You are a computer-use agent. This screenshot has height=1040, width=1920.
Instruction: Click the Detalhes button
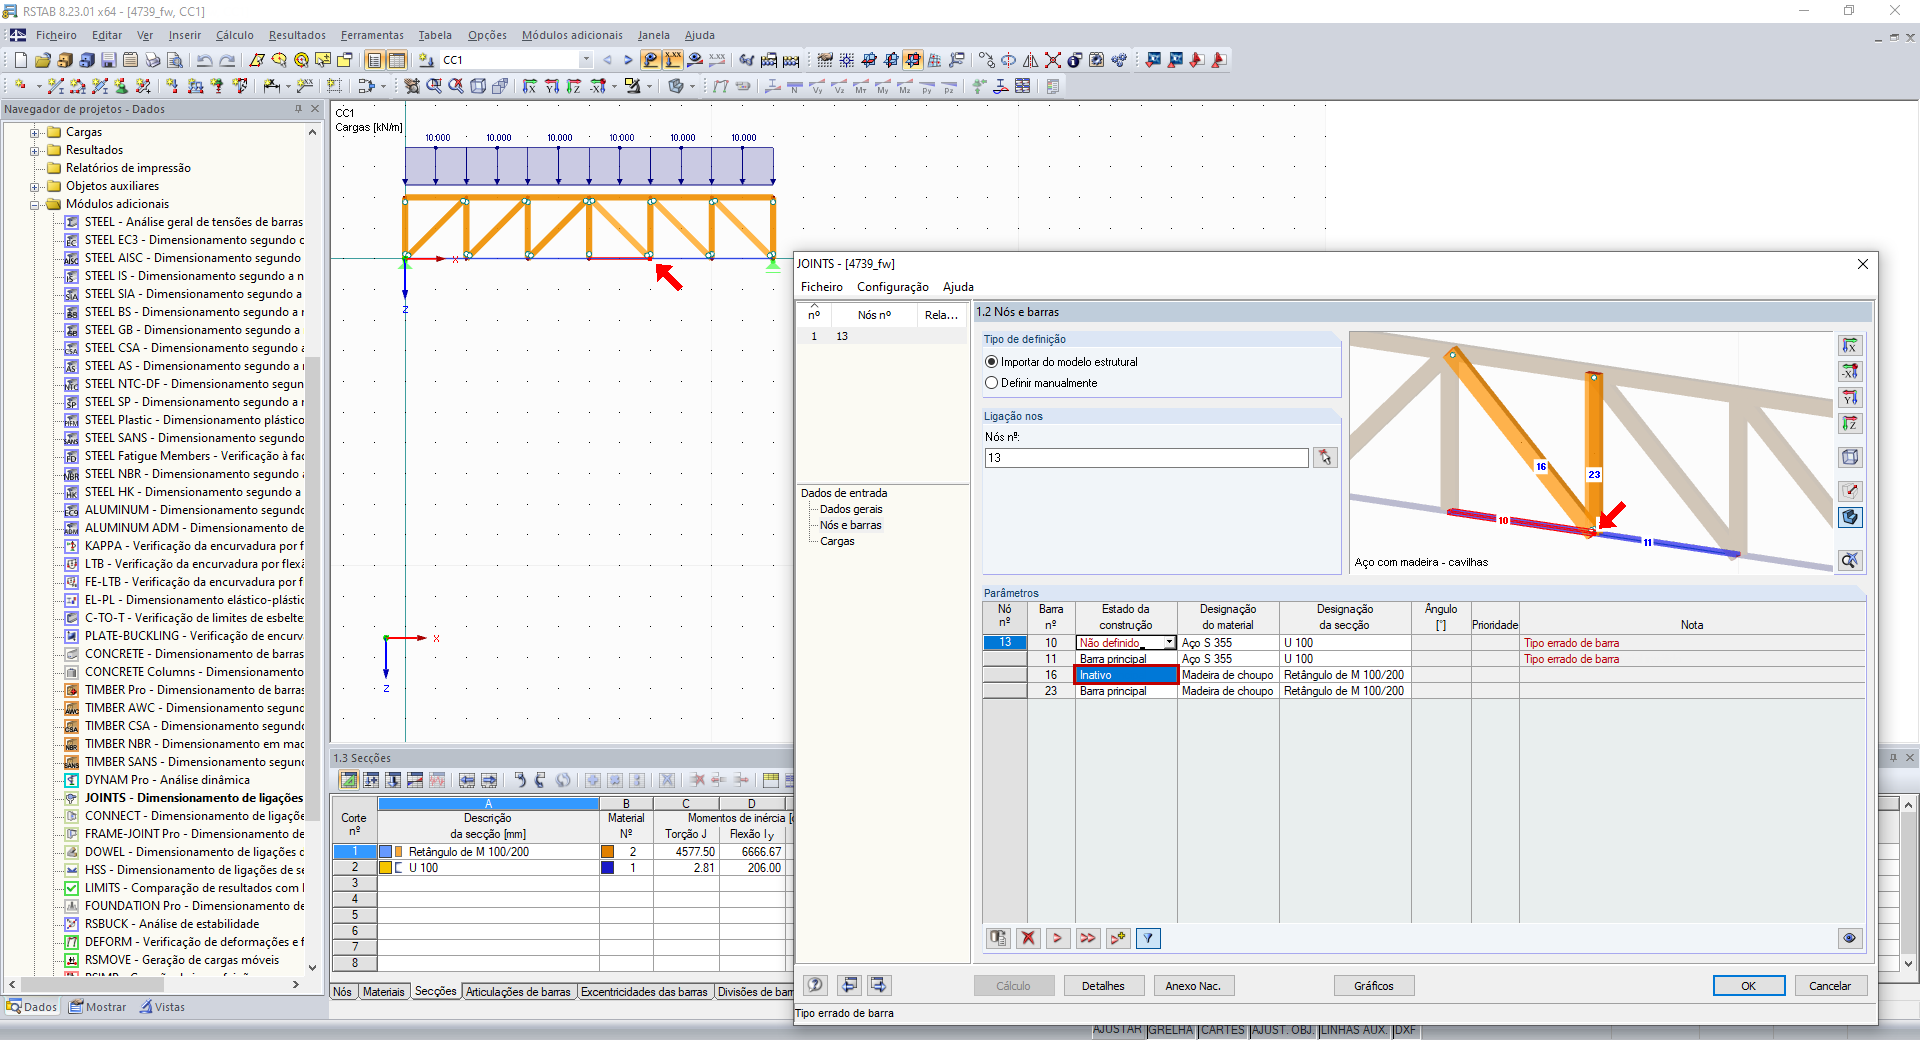point(1103,986)
